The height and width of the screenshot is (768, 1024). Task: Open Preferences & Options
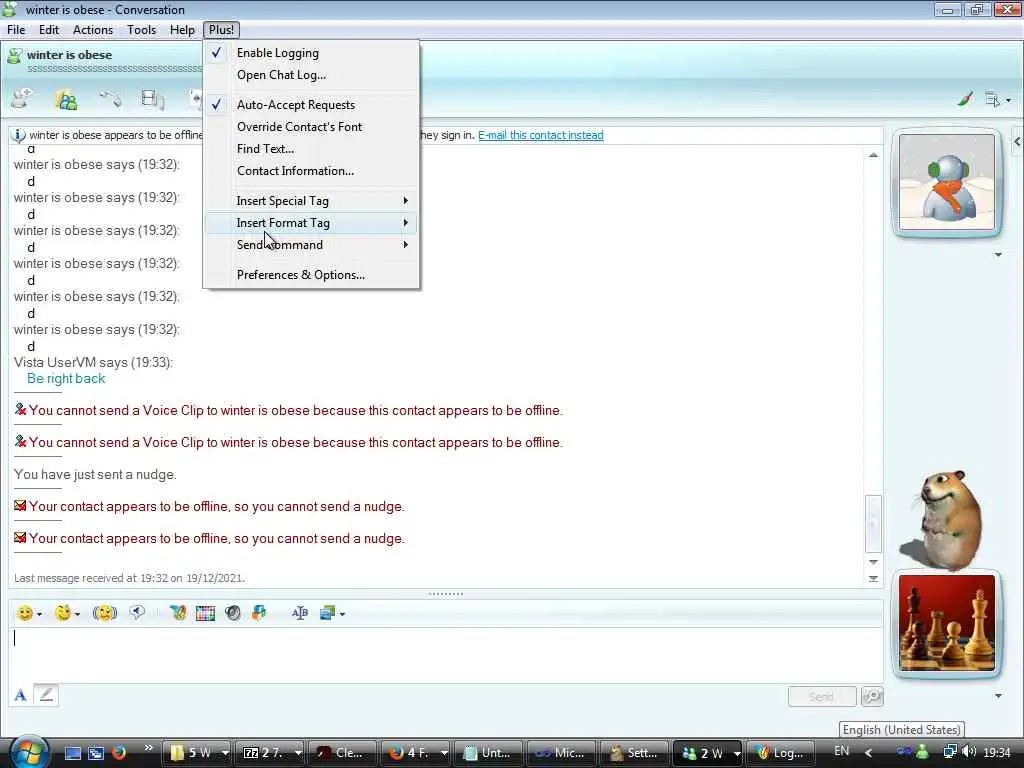pyautogui.click(x=311, y=275)
